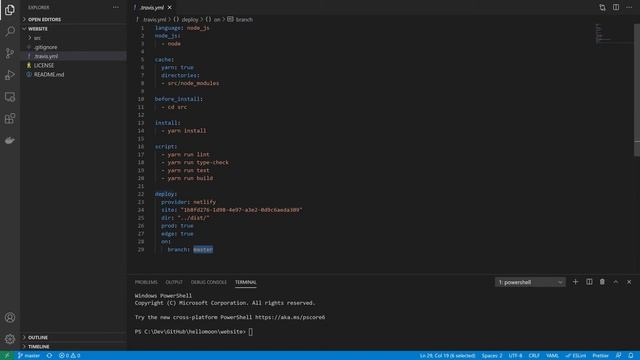
Task: Open the https://aka.ms/pscore6 link in terminal
Action: 290,317
